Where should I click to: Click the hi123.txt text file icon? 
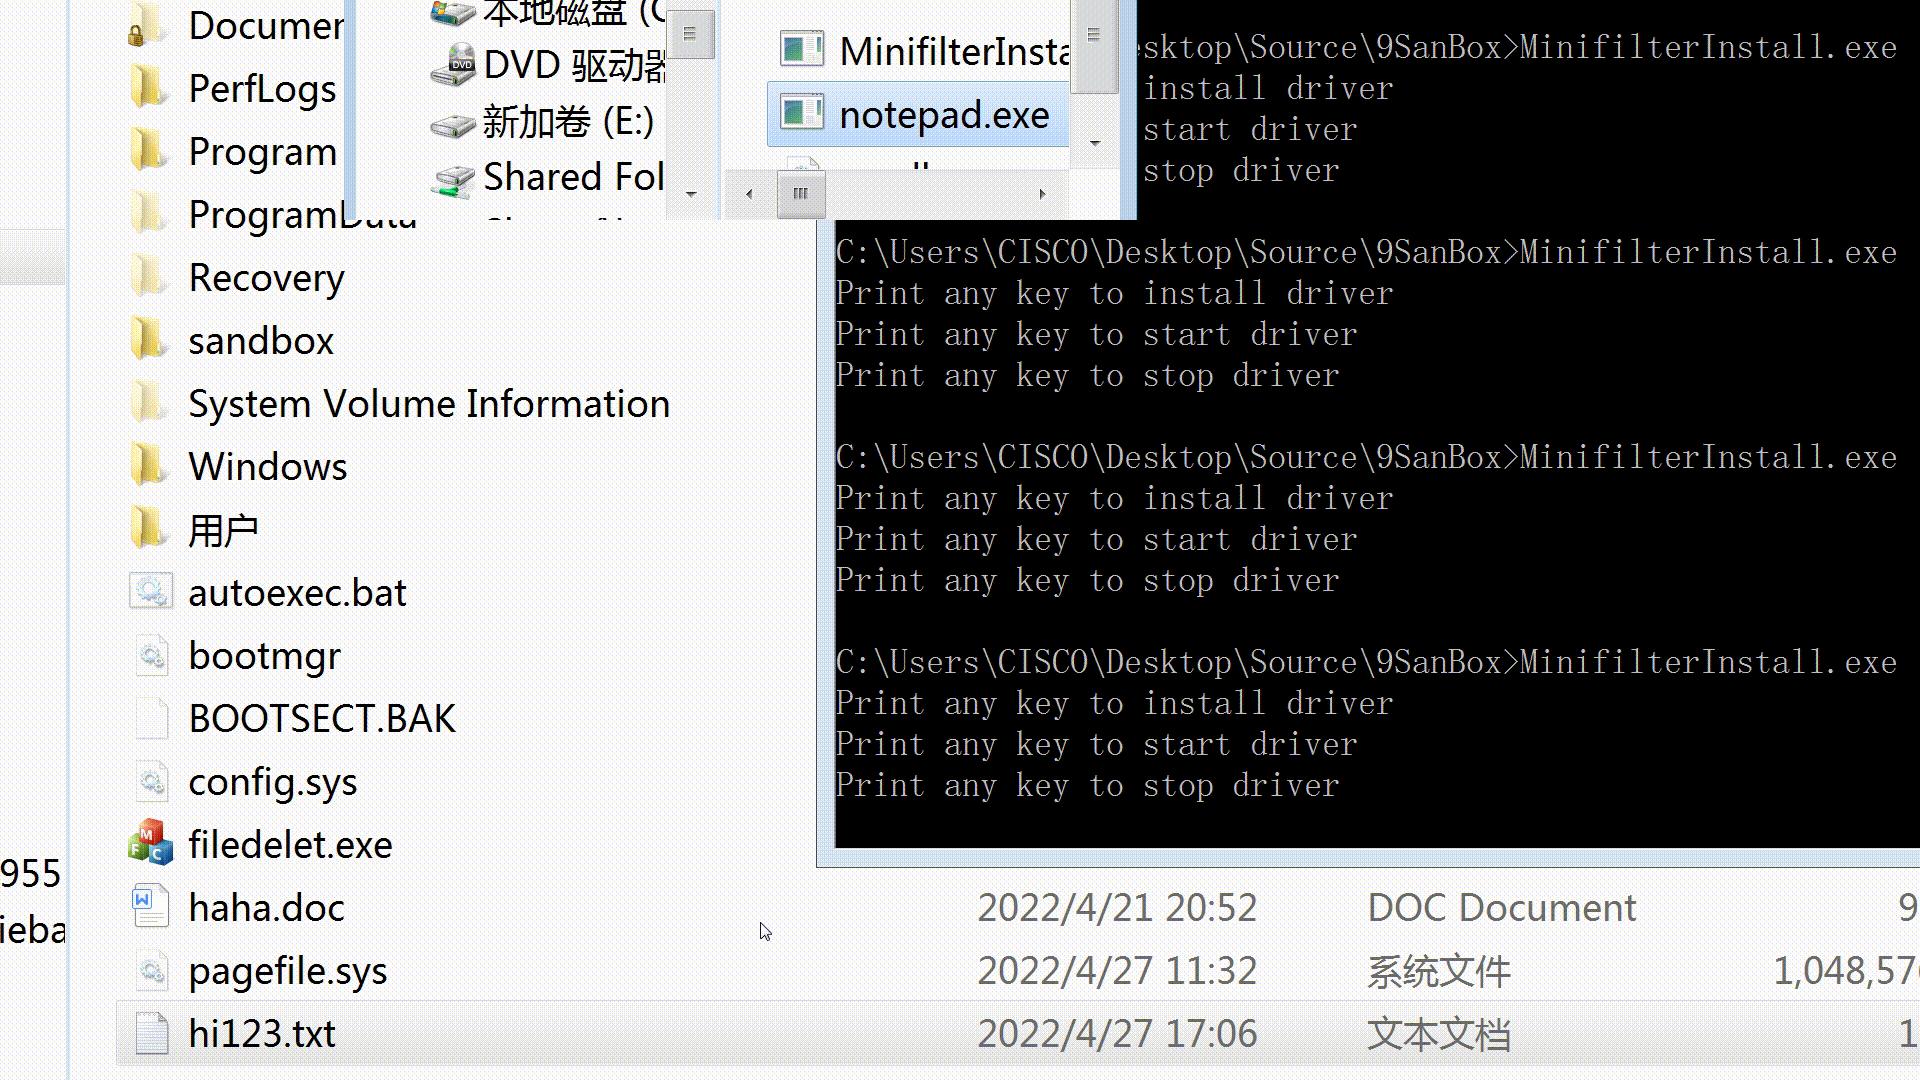pyautogui.click(x=151, y=1033)
